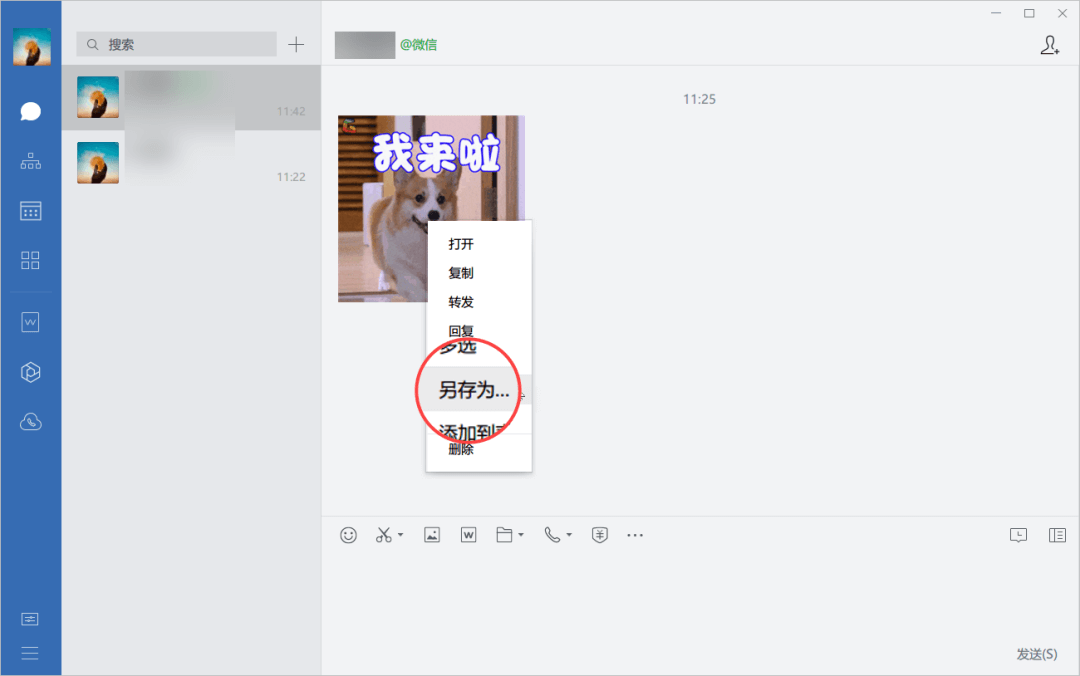
Task: Click the profile avatar in sidebar
Action: (x=32, y=47)
